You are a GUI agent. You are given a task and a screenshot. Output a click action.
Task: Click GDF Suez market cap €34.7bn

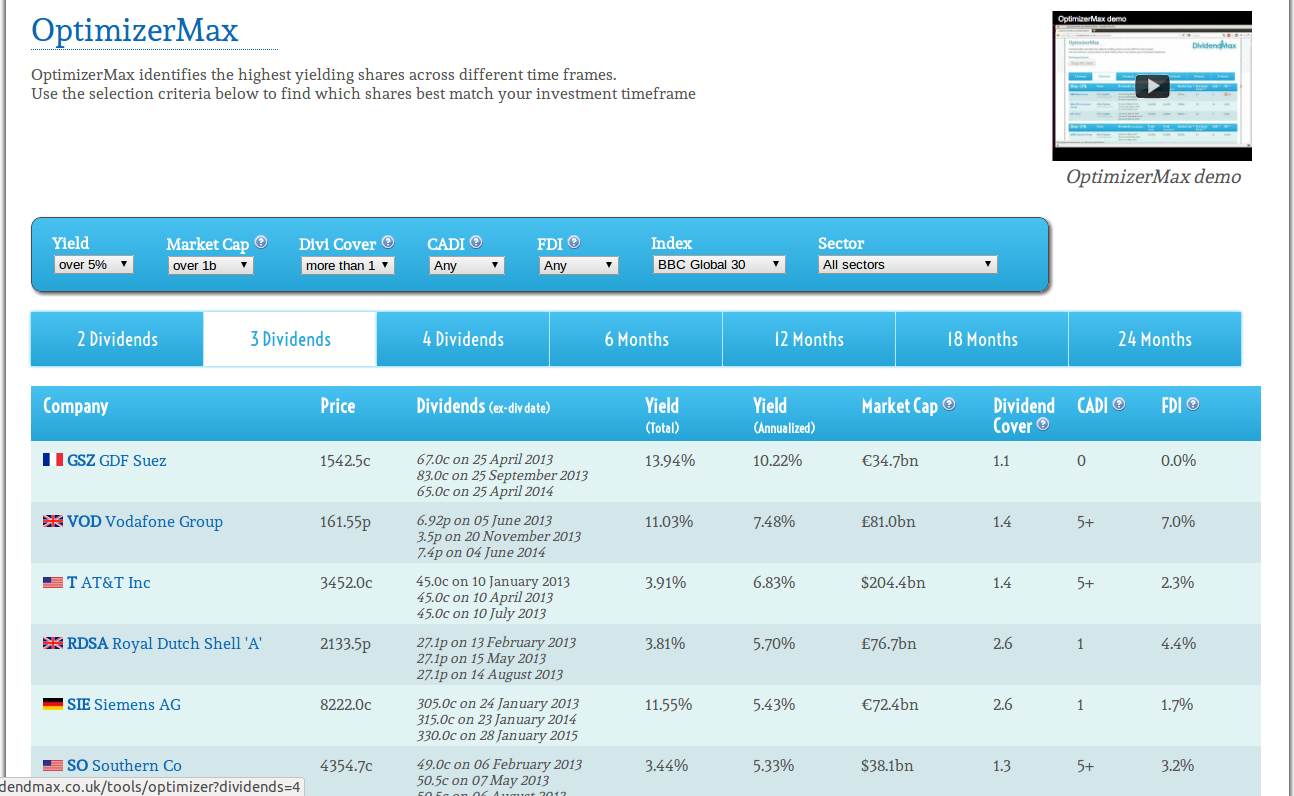(889, 460)
